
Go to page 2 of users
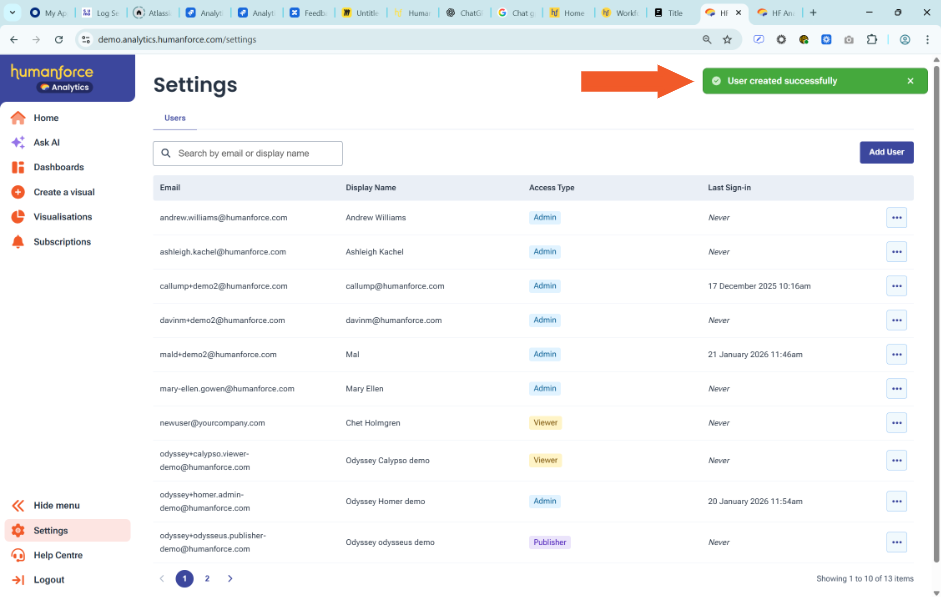[x=207, y=578]
